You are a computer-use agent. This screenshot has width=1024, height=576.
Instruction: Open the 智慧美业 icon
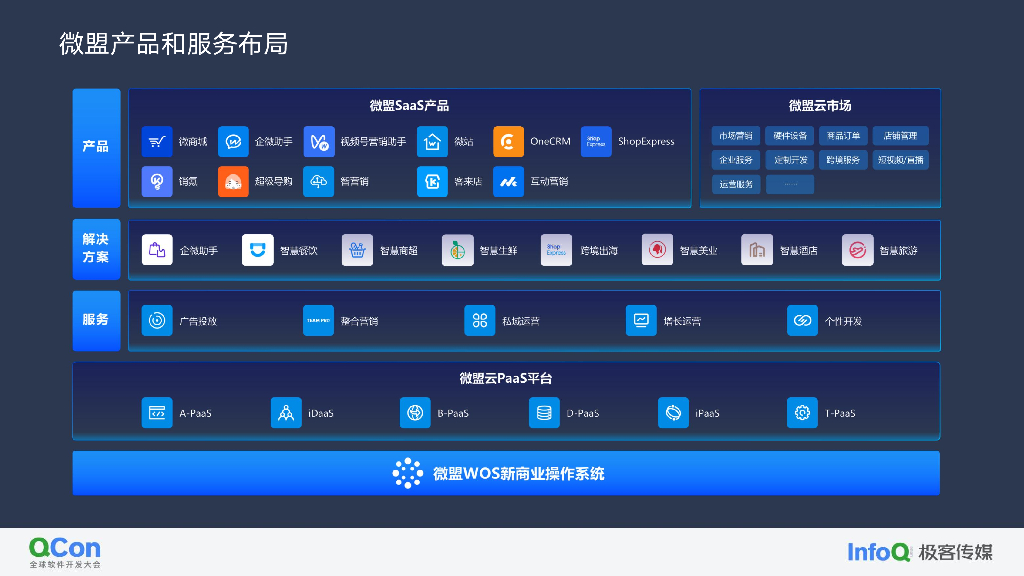[657, 250]
